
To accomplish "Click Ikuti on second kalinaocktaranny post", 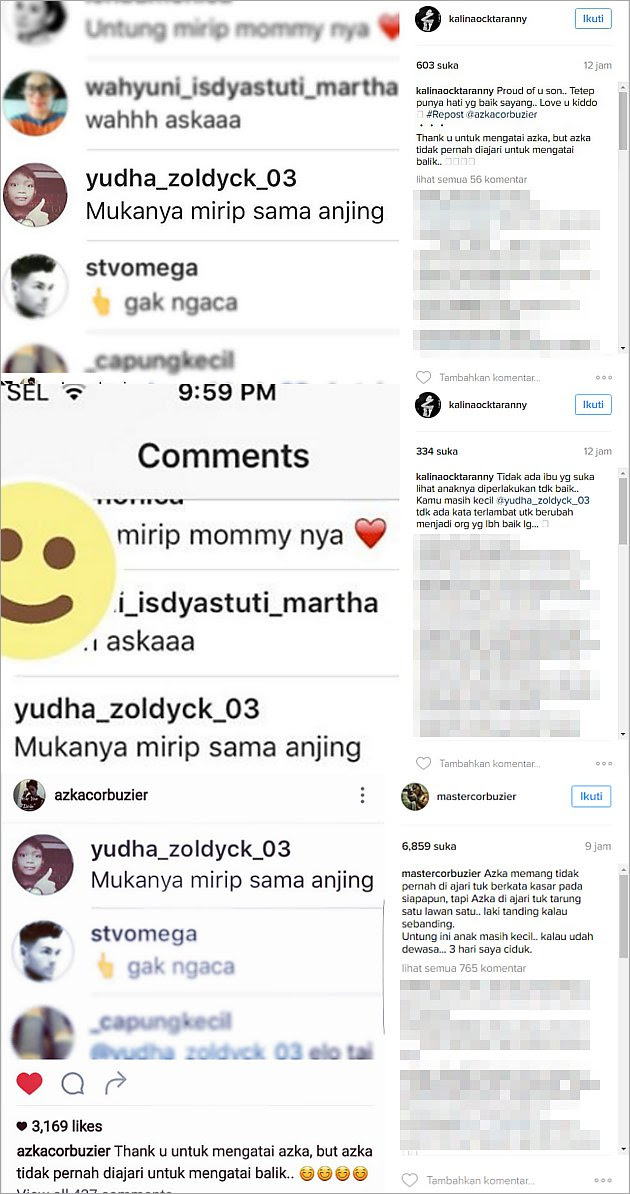I will (593, 404).
